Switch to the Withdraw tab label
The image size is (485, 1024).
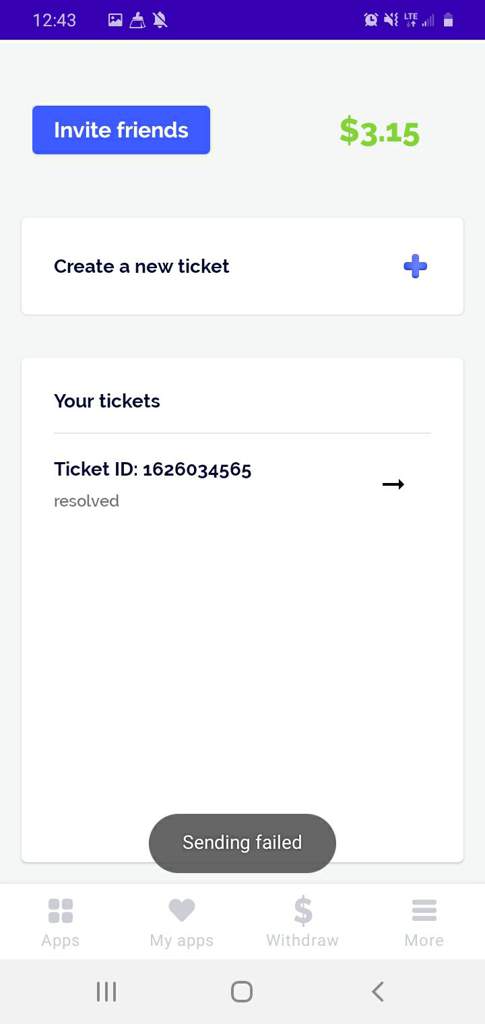302,940
